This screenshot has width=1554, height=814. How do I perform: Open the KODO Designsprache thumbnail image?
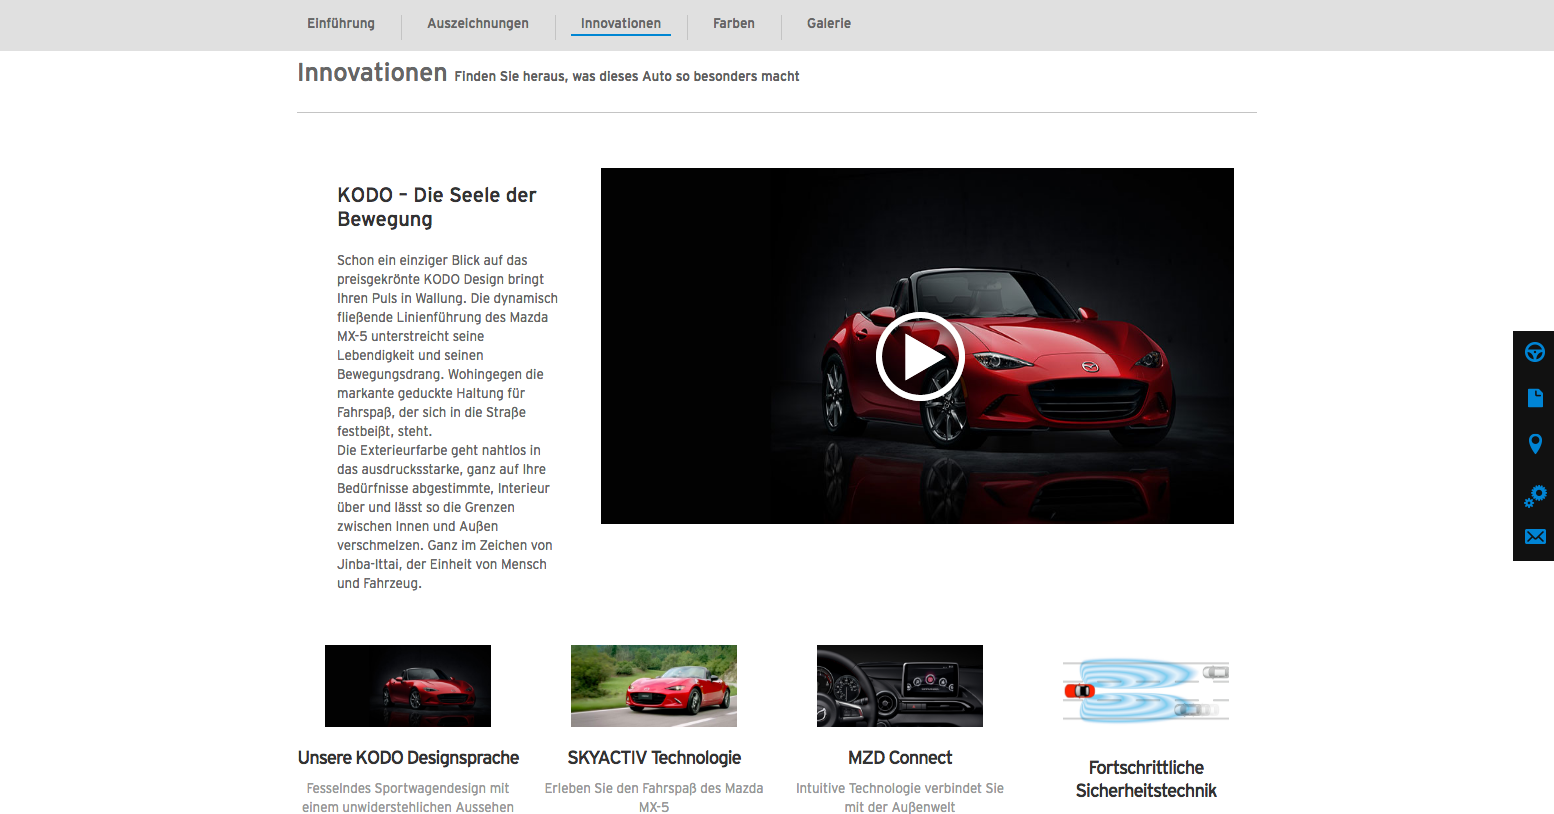click(408, 686)
